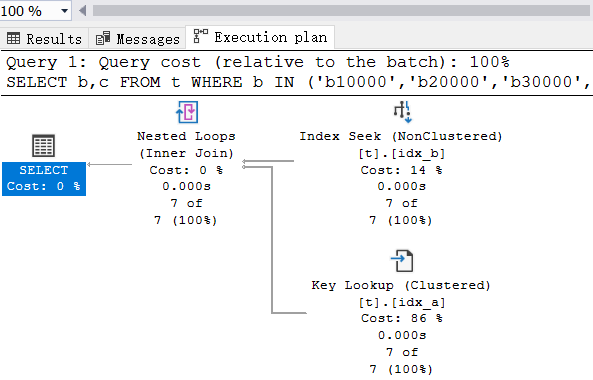Click the scroll left arrow
This screenshot has height=380, width=593.
coord(83,11)
